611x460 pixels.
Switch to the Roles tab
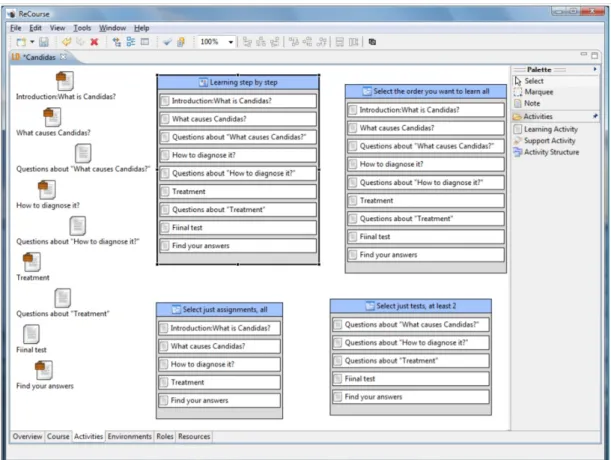point(165,437)
